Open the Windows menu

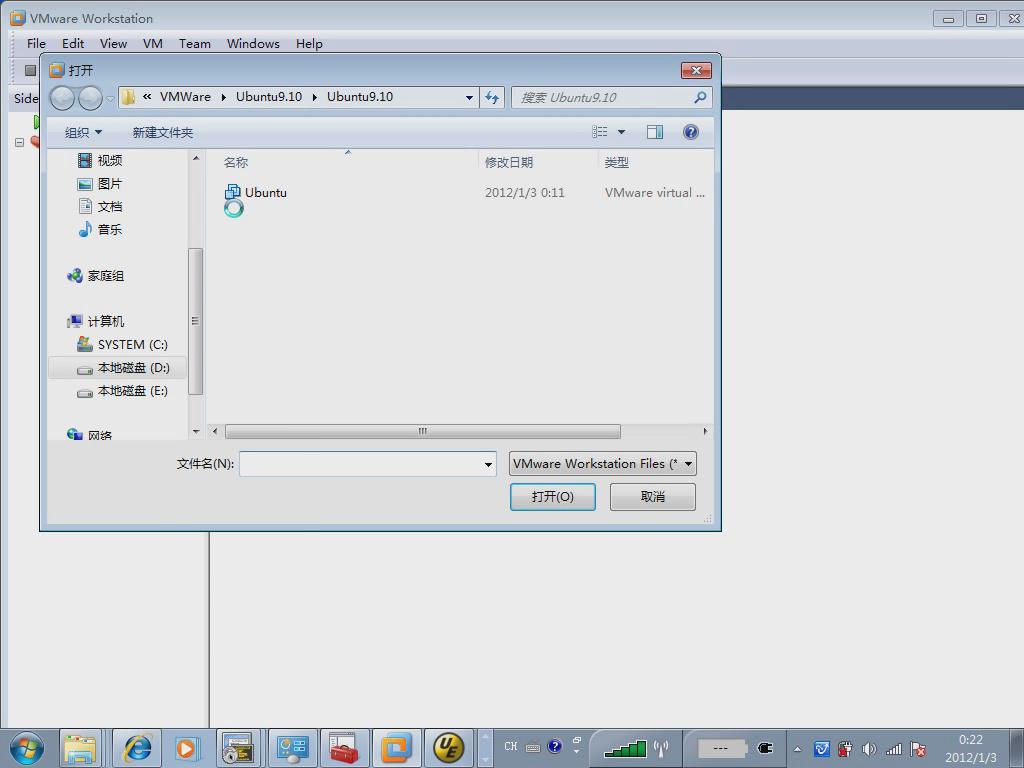(253, 44)
